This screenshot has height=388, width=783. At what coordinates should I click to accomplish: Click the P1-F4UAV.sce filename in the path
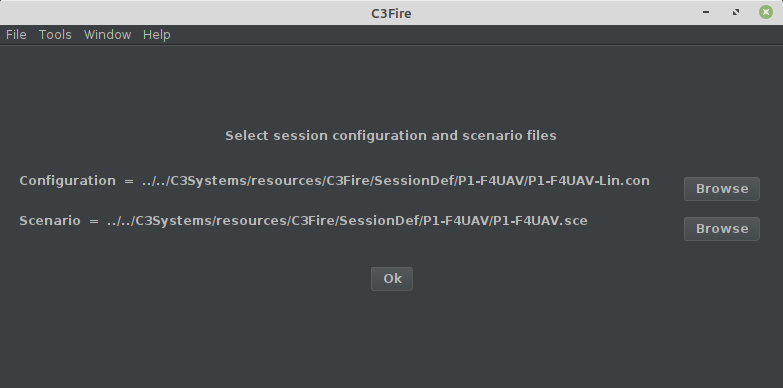point(540,221)
